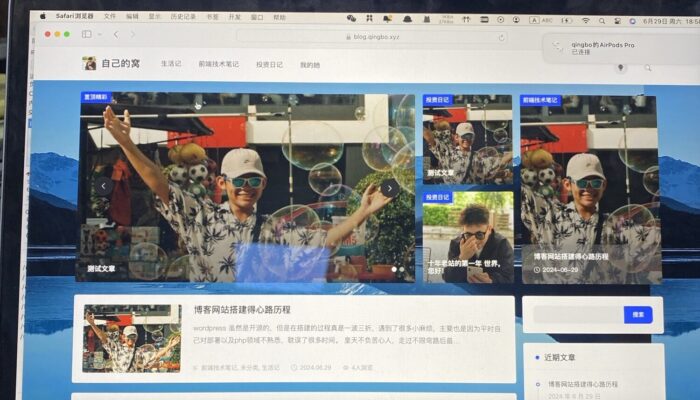Click the AirPods Pro connection notification
The height and width of the screenshot is (400, 700).
pyautogui.click(x=621, y=48)
